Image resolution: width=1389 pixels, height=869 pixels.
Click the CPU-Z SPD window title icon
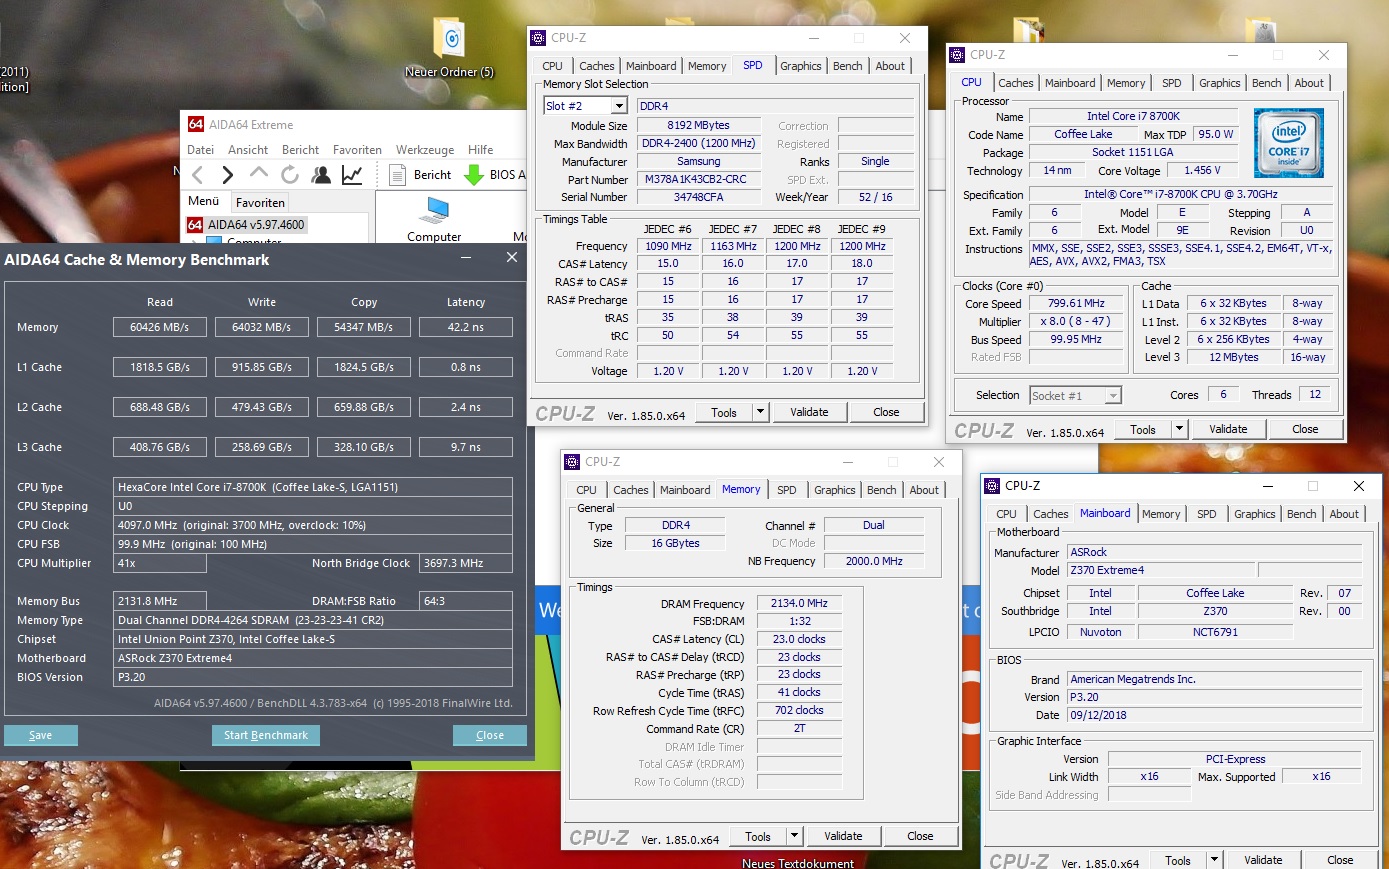tap(539, 38)
